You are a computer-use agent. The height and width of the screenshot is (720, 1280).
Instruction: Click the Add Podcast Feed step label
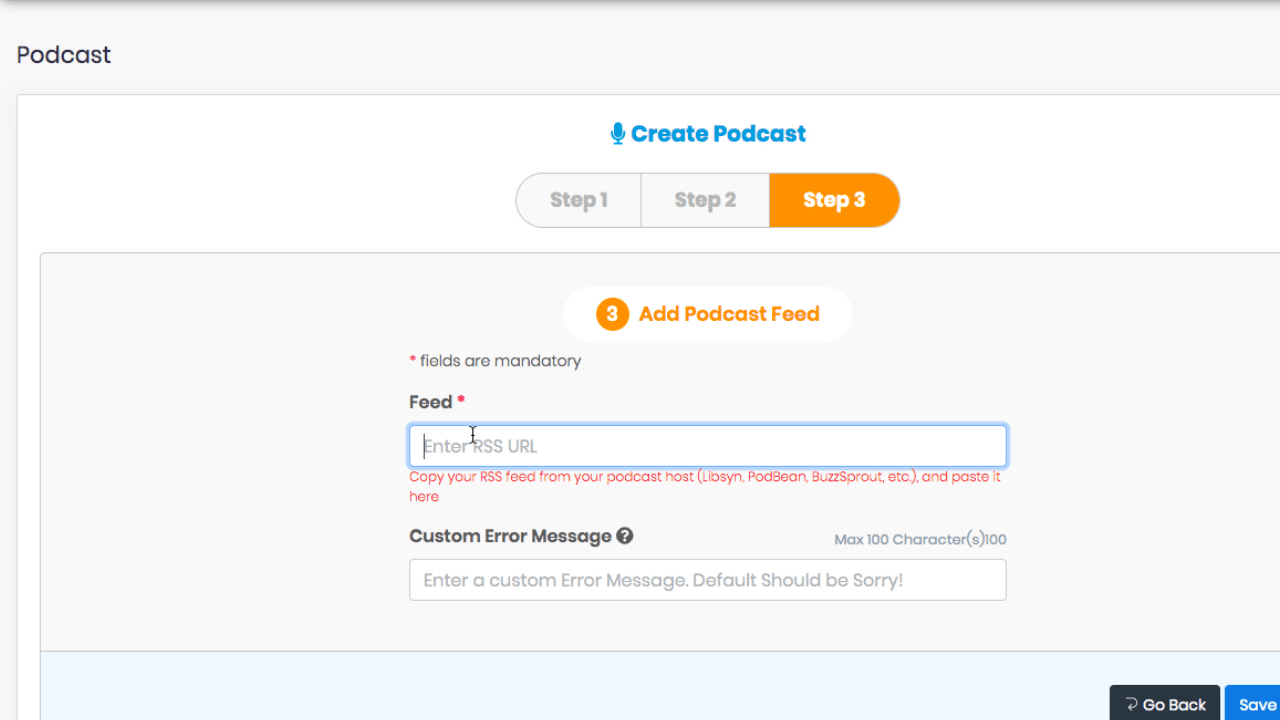click(729, 314)
